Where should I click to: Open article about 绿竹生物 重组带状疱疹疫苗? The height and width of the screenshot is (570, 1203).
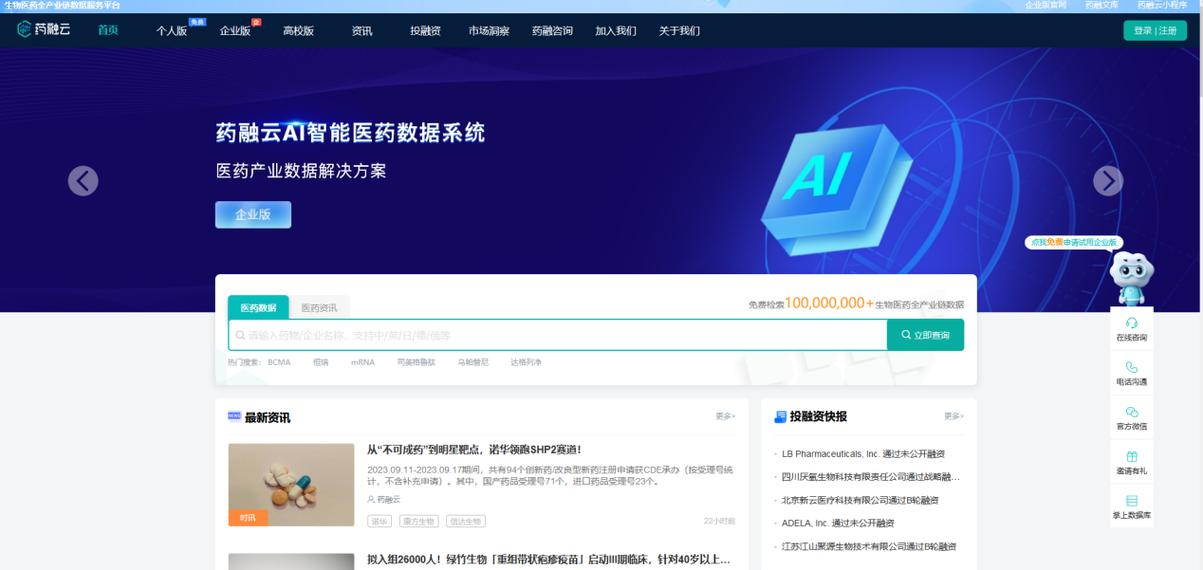tap(549, 560)
